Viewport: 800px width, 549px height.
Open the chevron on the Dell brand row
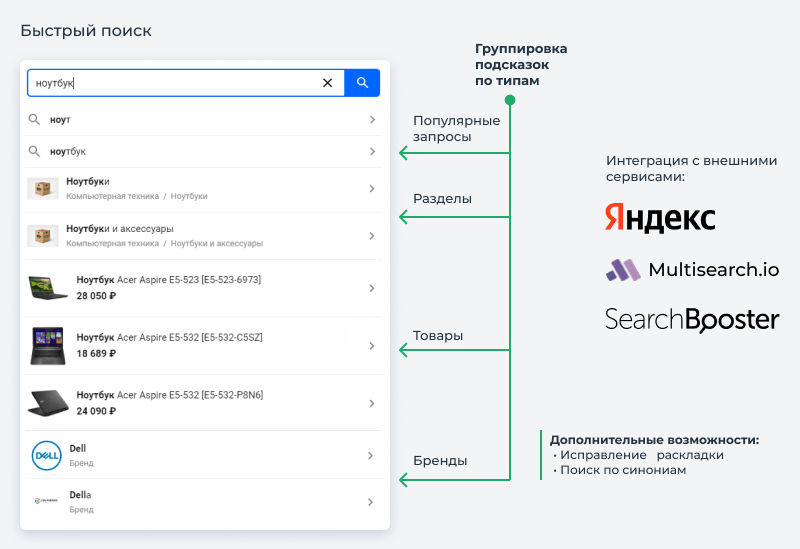pos(370,455)
